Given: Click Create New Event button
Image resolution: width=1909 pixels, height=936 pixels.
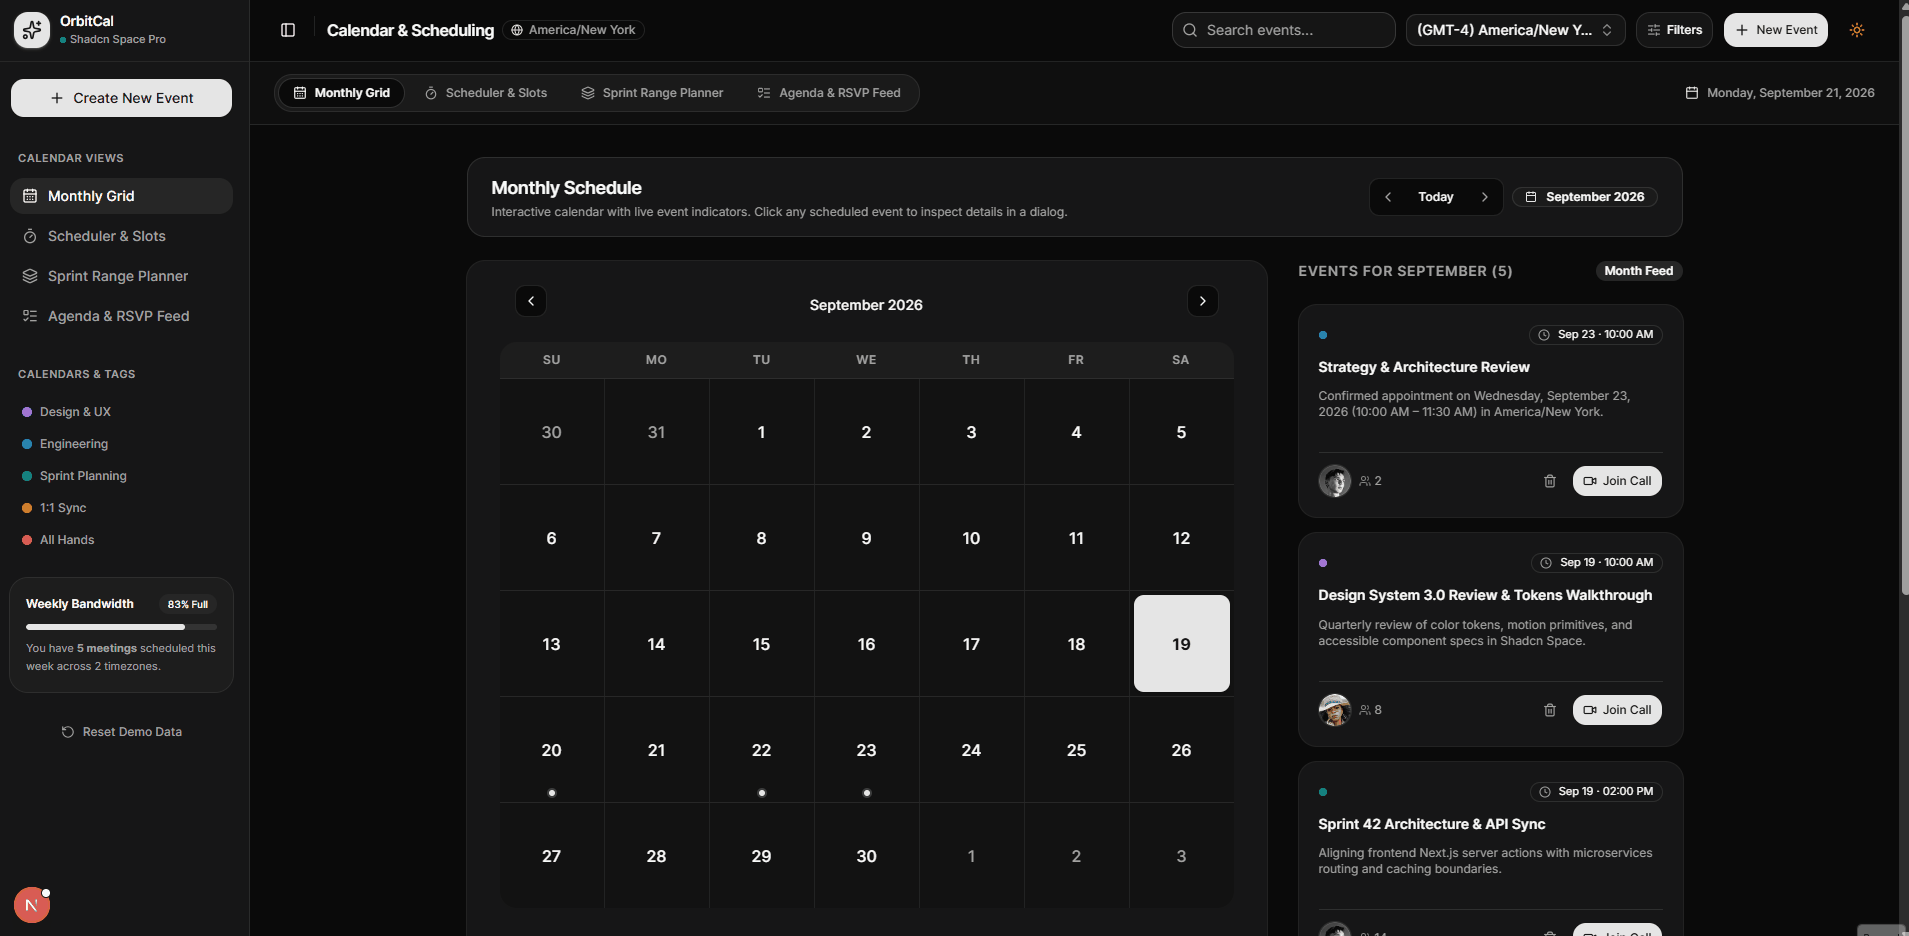Looking at the screenshot, I should (121, 98).
